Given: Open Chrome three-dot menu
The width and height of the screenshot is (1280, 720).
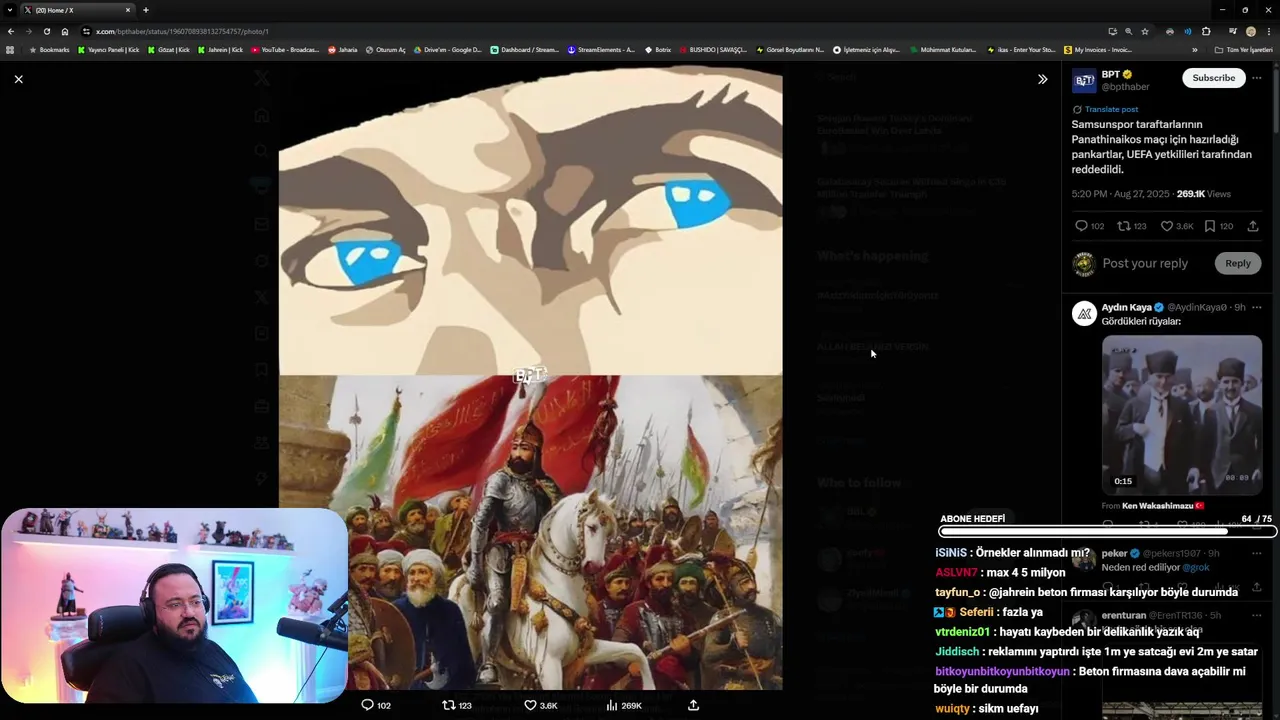Looking at the screenshot, I should click(x=1269, y=31).
